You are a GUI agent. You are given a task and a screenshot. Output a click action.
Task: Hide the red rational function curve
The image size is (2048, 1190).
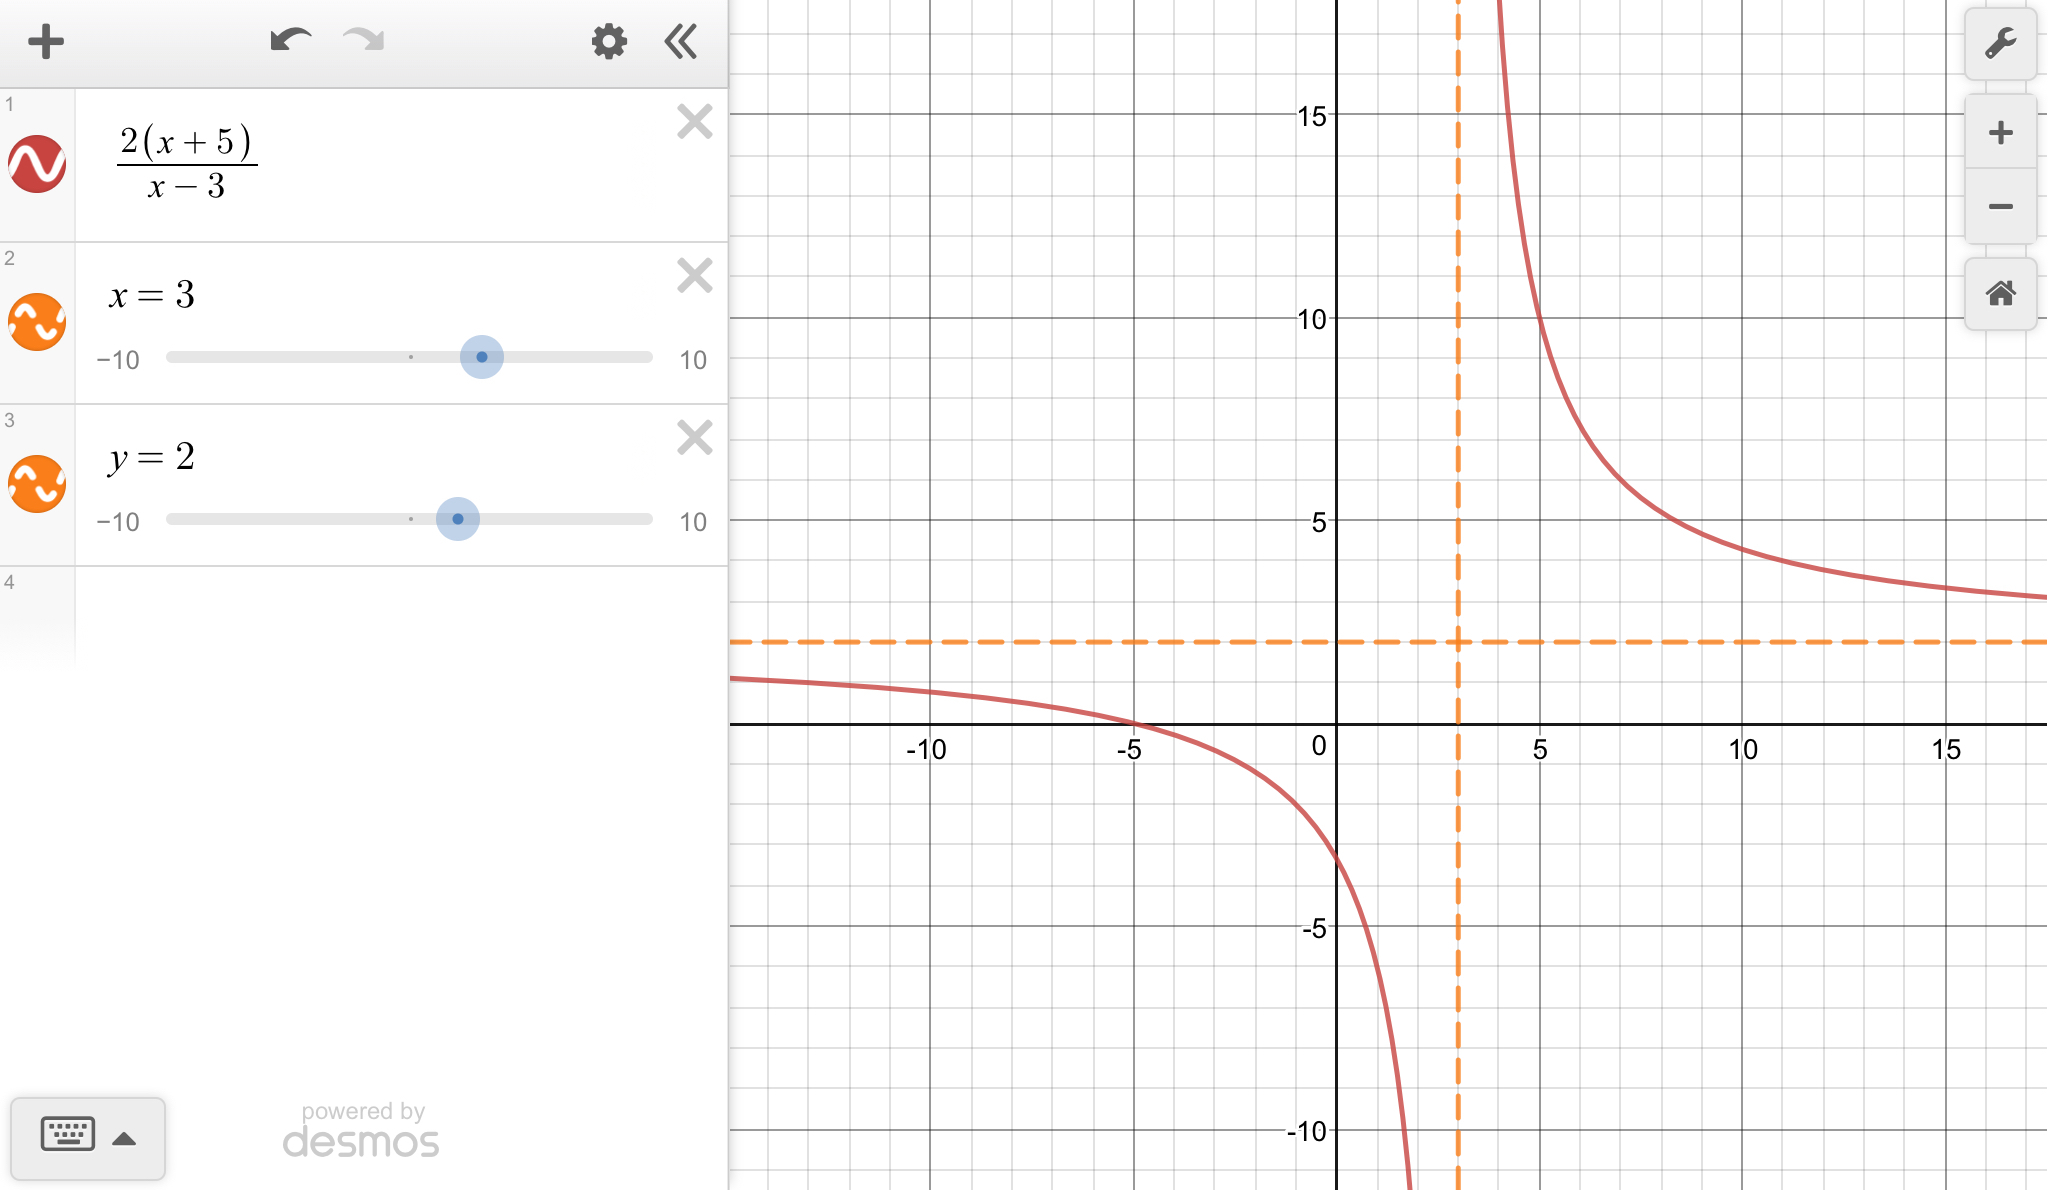click(37, 164)
